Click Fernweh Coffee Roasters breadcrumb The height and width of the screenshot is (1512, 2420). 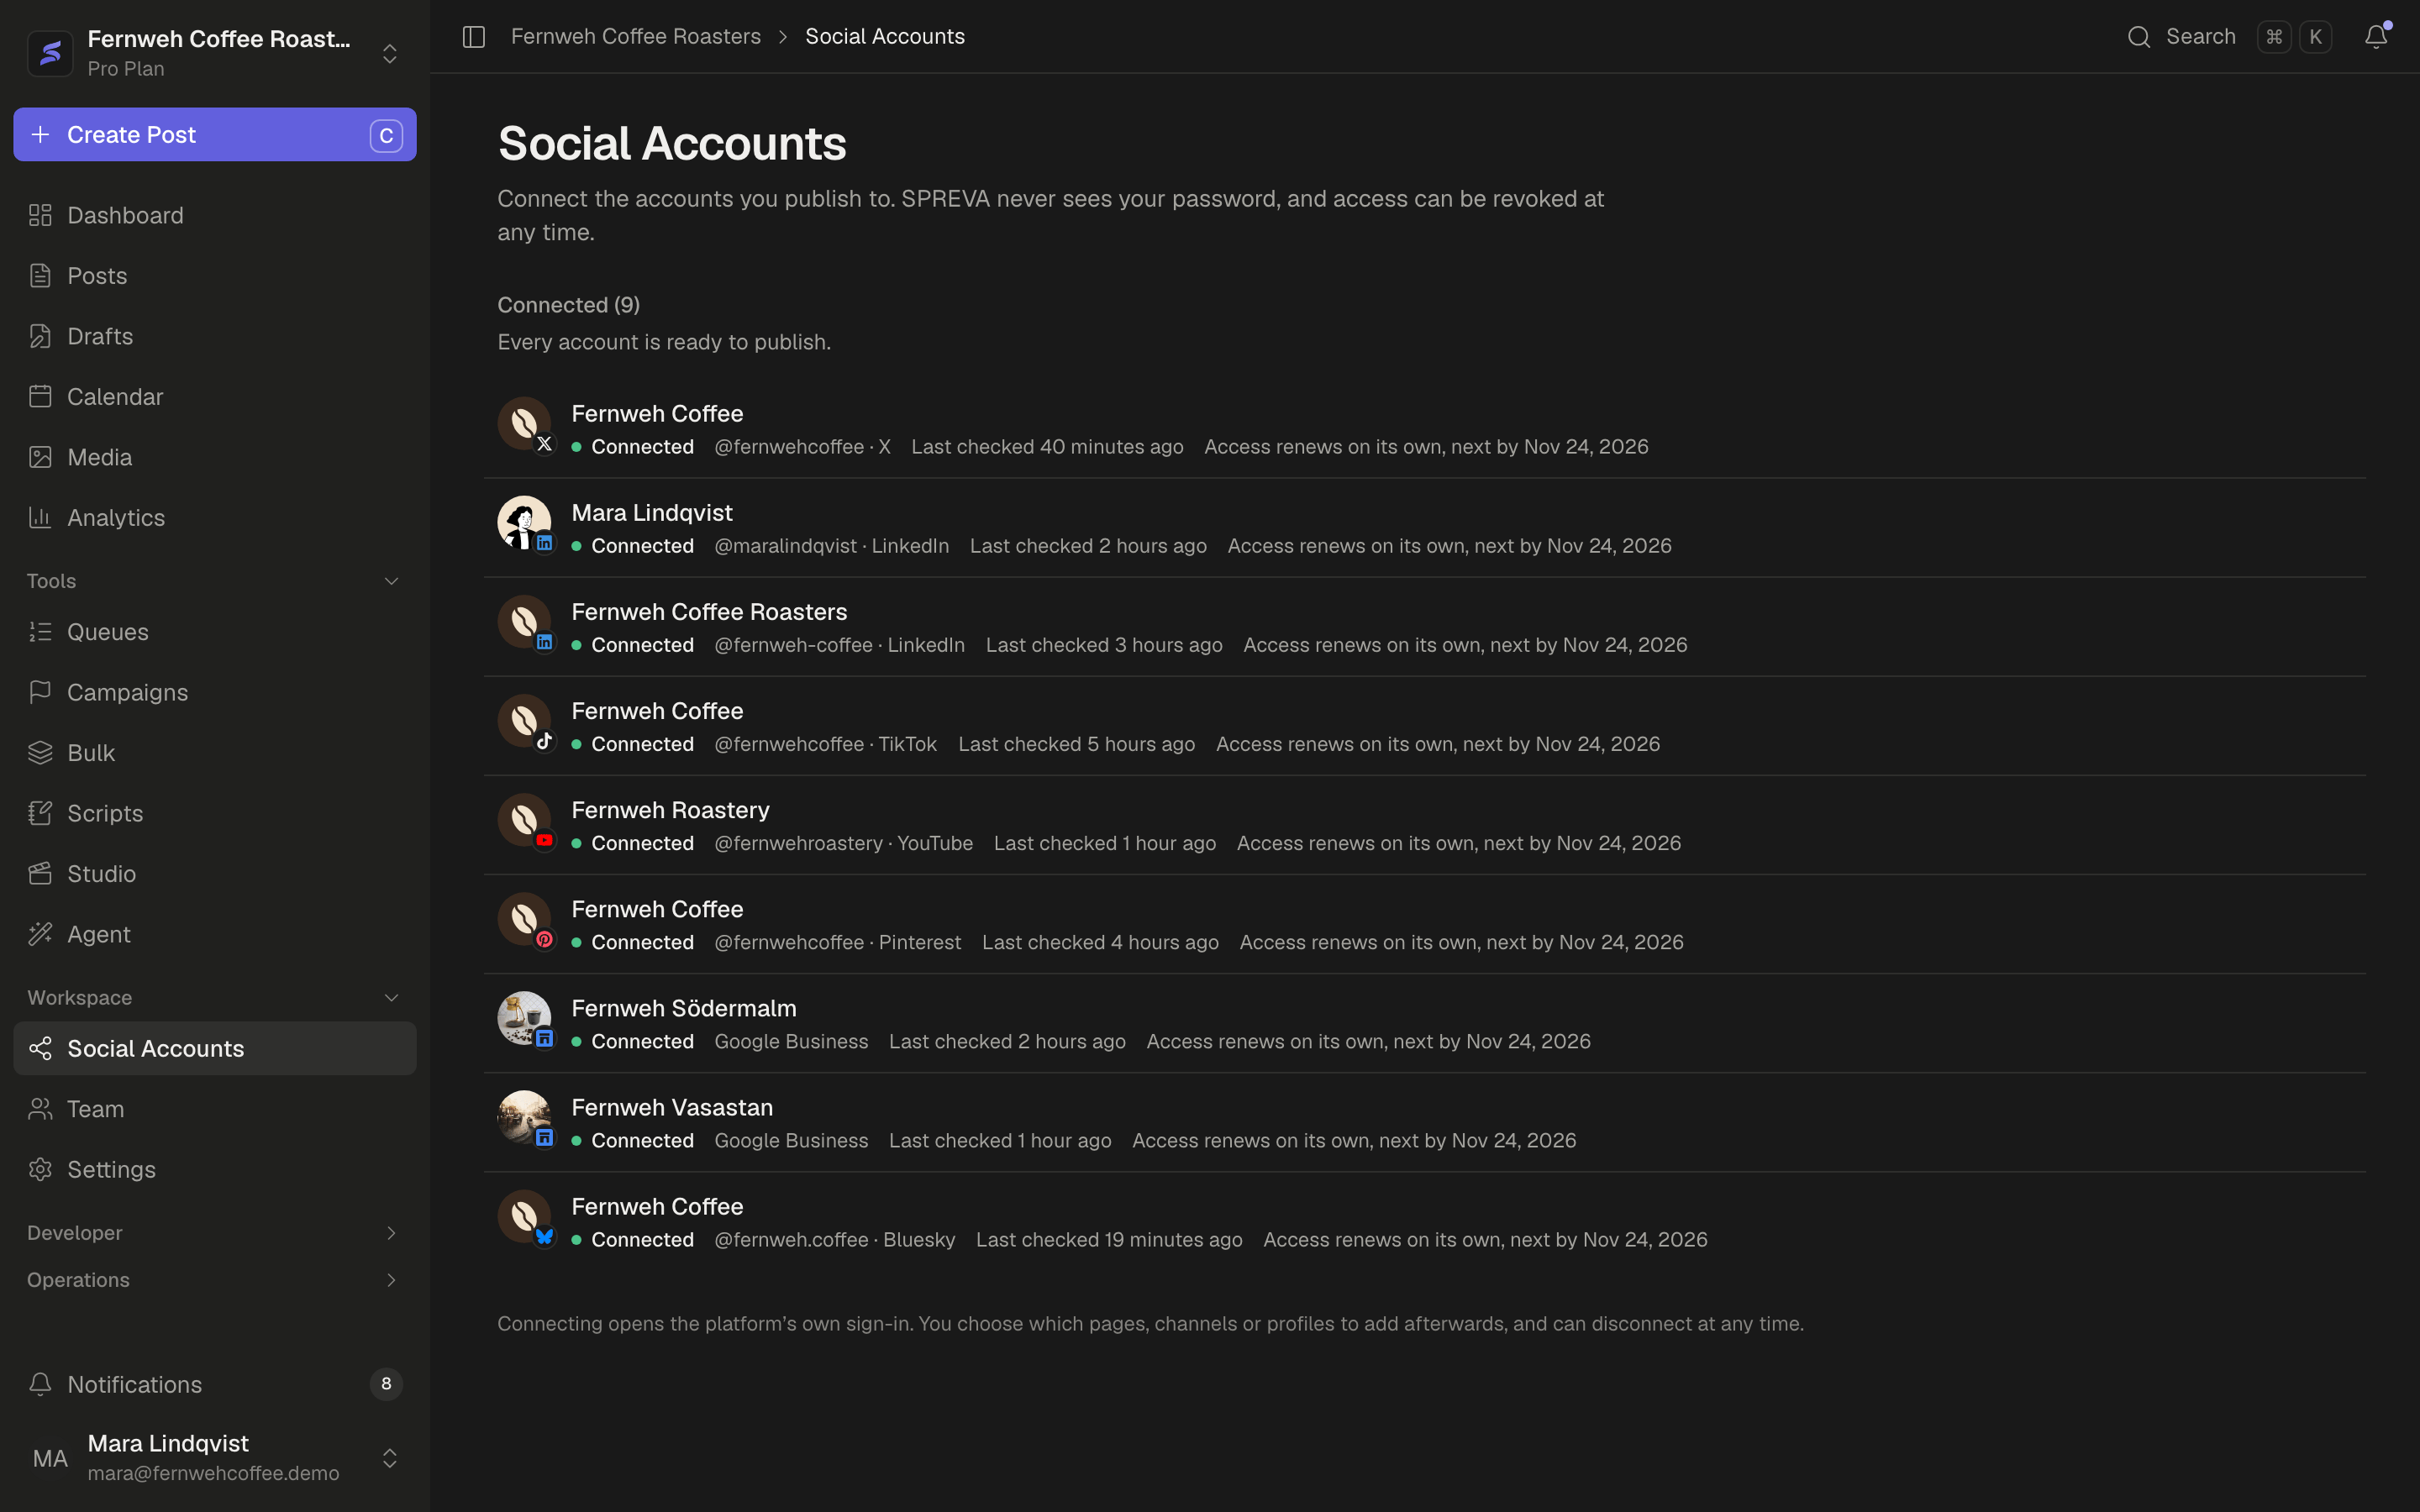click(636, 37)
